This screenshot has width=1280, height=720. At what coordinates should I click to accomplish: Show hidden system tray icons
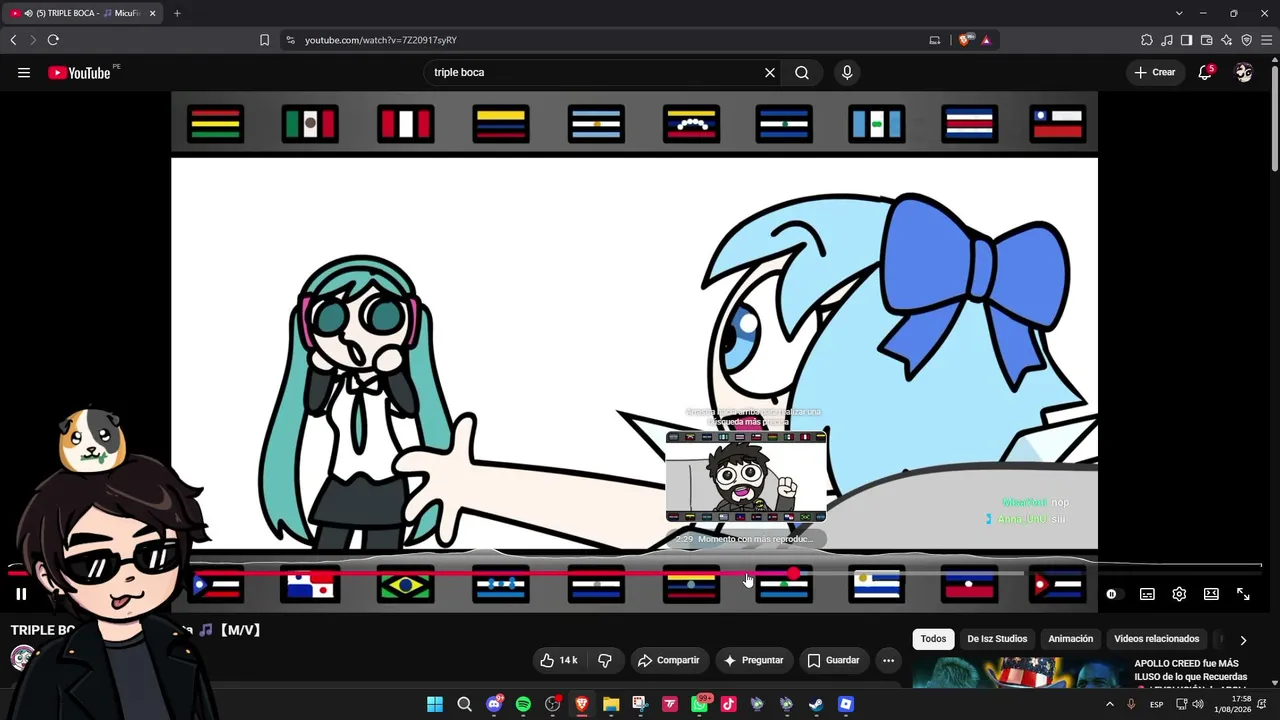1109,704
